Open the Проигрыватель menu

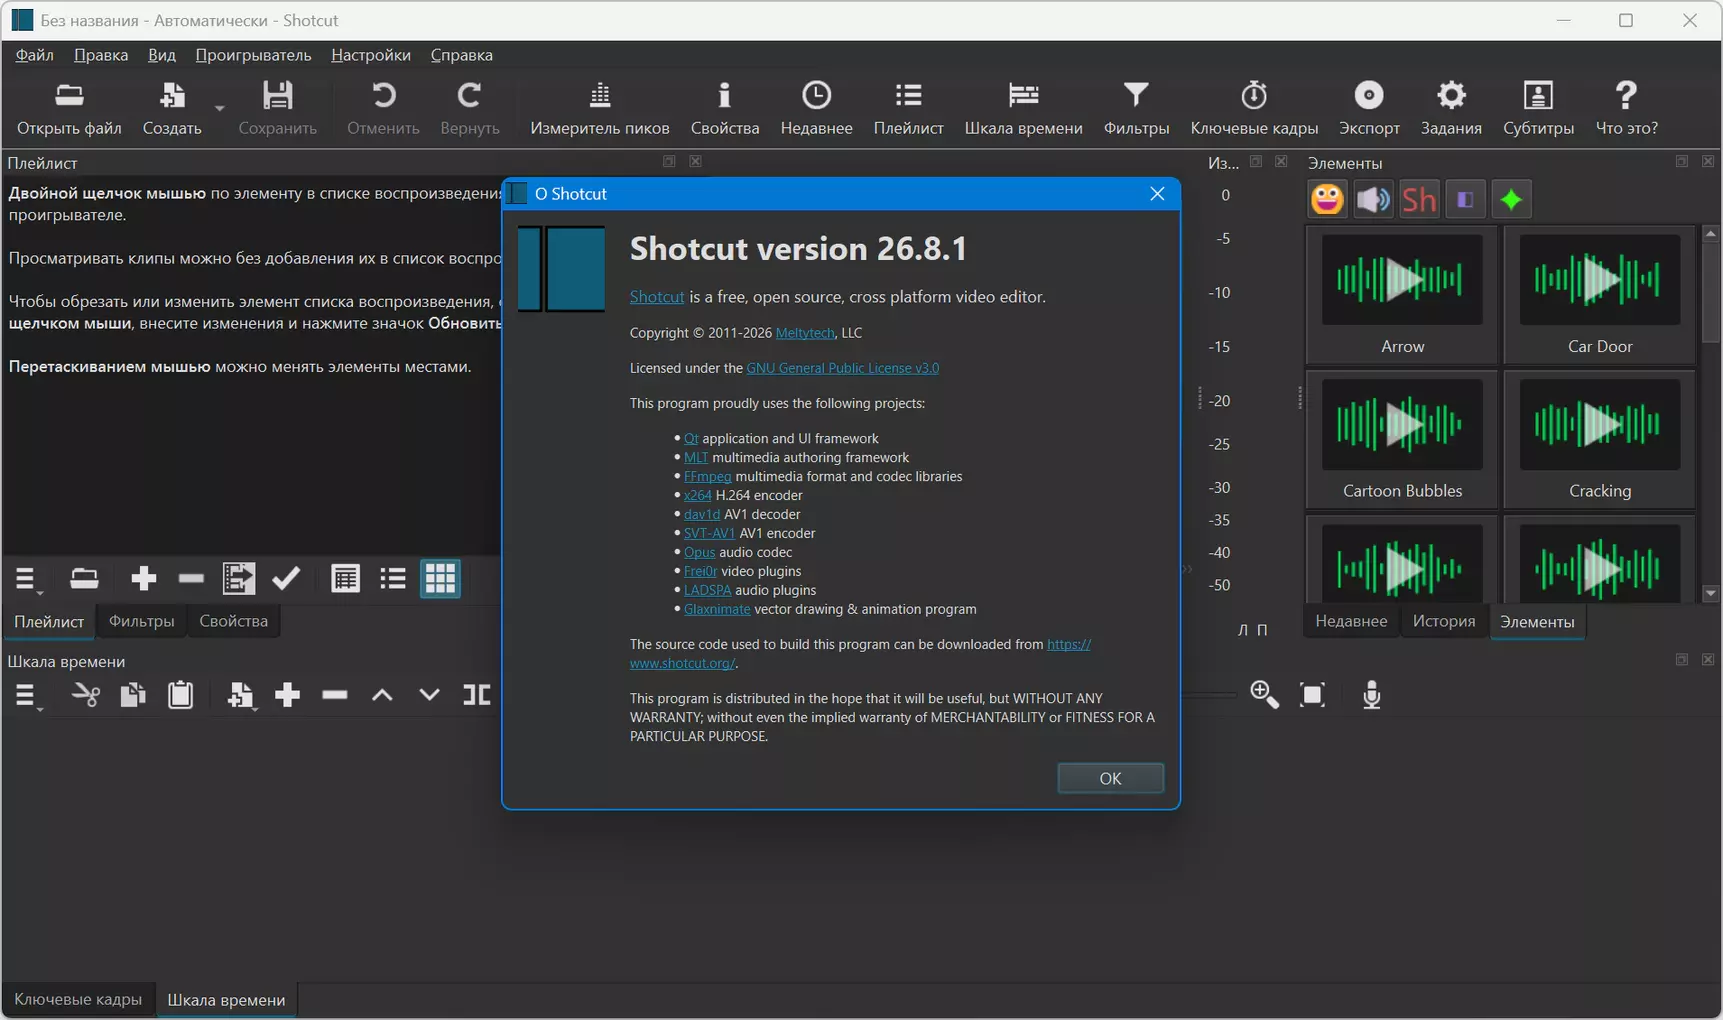click(x=253, y=55)
